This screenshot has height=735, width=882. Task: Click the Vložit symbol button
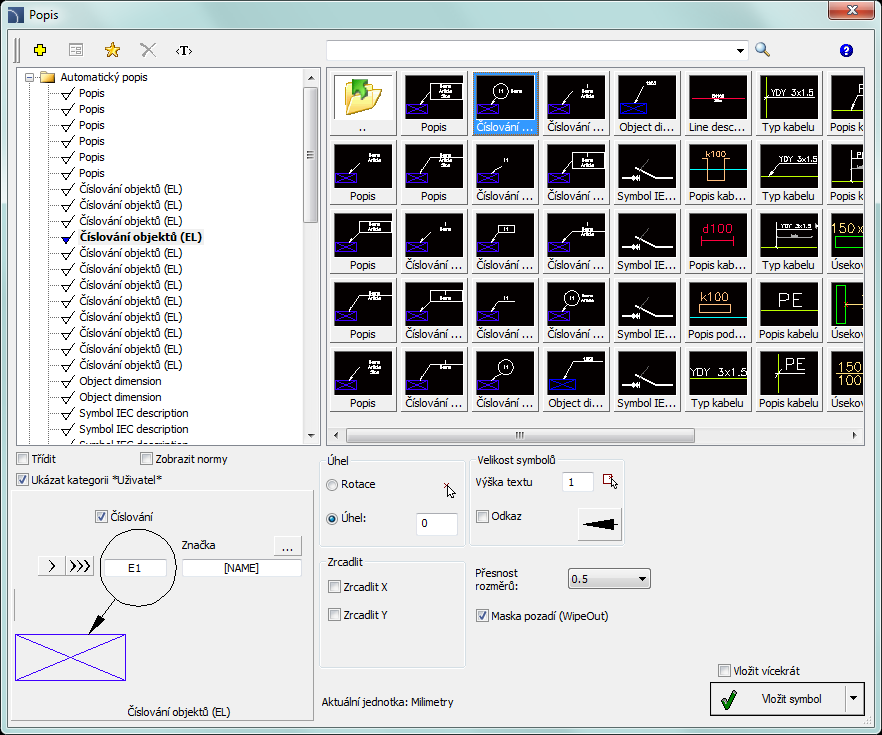coord(778,699)
